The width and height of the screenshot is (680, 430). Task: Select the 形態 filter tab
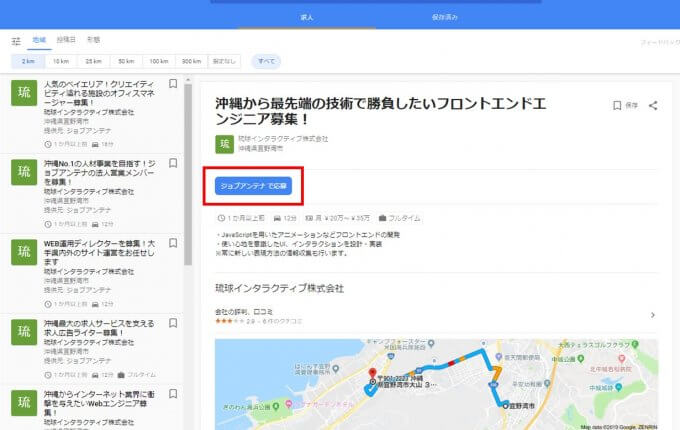(93, 40)
